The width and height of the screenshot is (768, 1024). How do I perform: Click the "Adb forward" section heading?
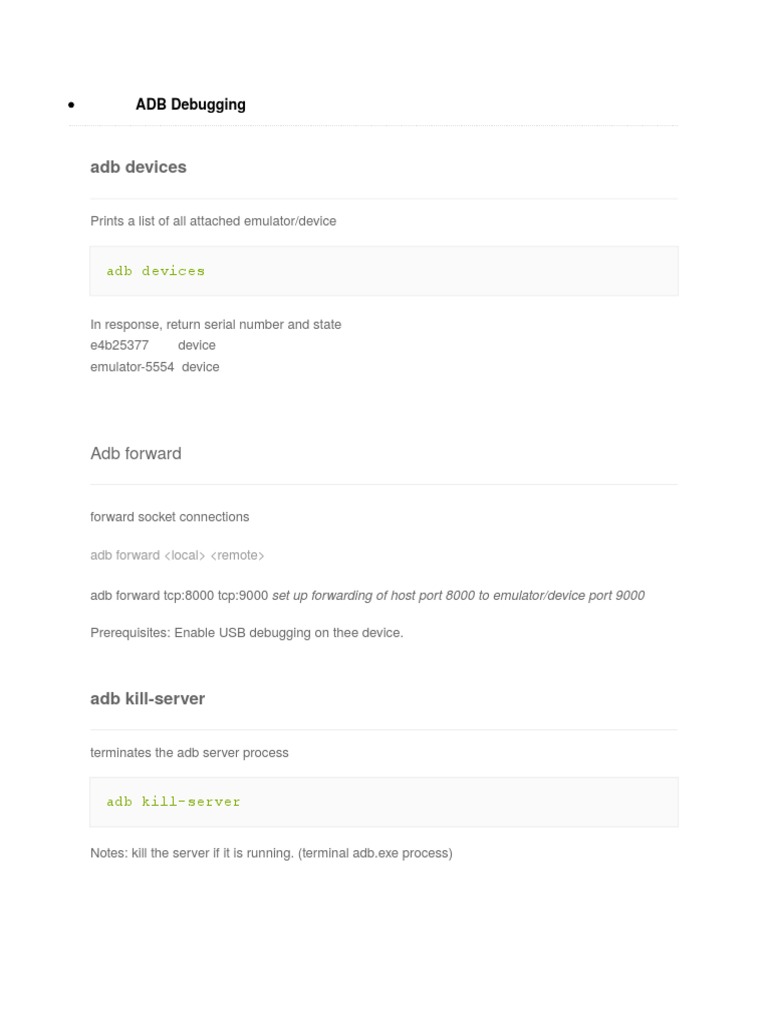[x=136, y=454]
